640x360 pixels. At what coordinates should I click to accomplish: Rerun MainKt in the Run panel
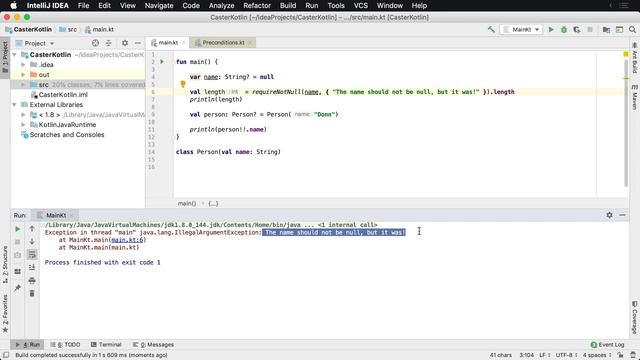(x=18, y=229)
